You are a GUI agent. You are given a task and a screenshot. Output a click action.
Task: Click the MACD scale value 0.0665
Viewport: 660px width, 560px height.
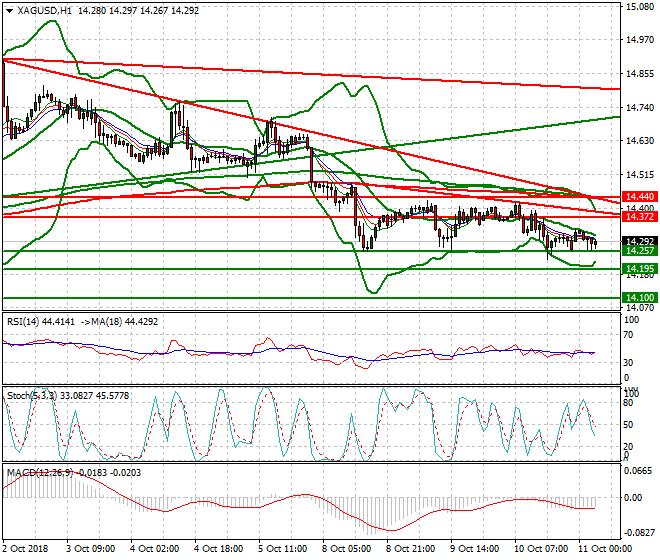[x=638, y=471]
